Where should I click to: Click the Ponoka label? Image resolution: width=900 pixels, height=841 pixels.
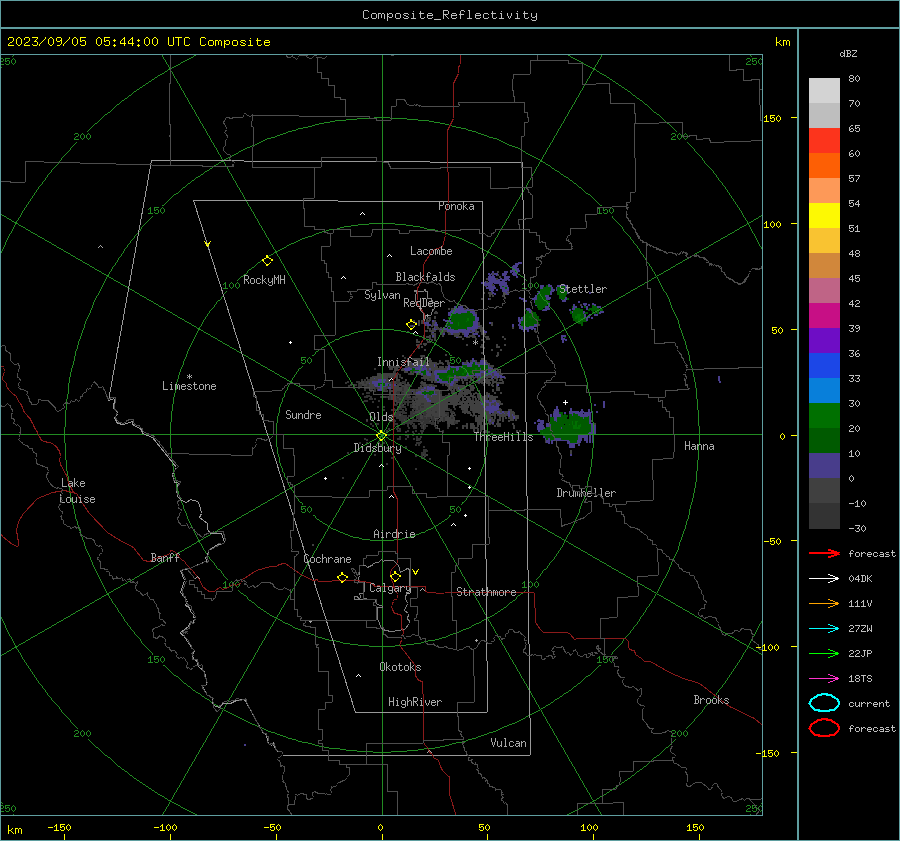[x=456, y=206]
